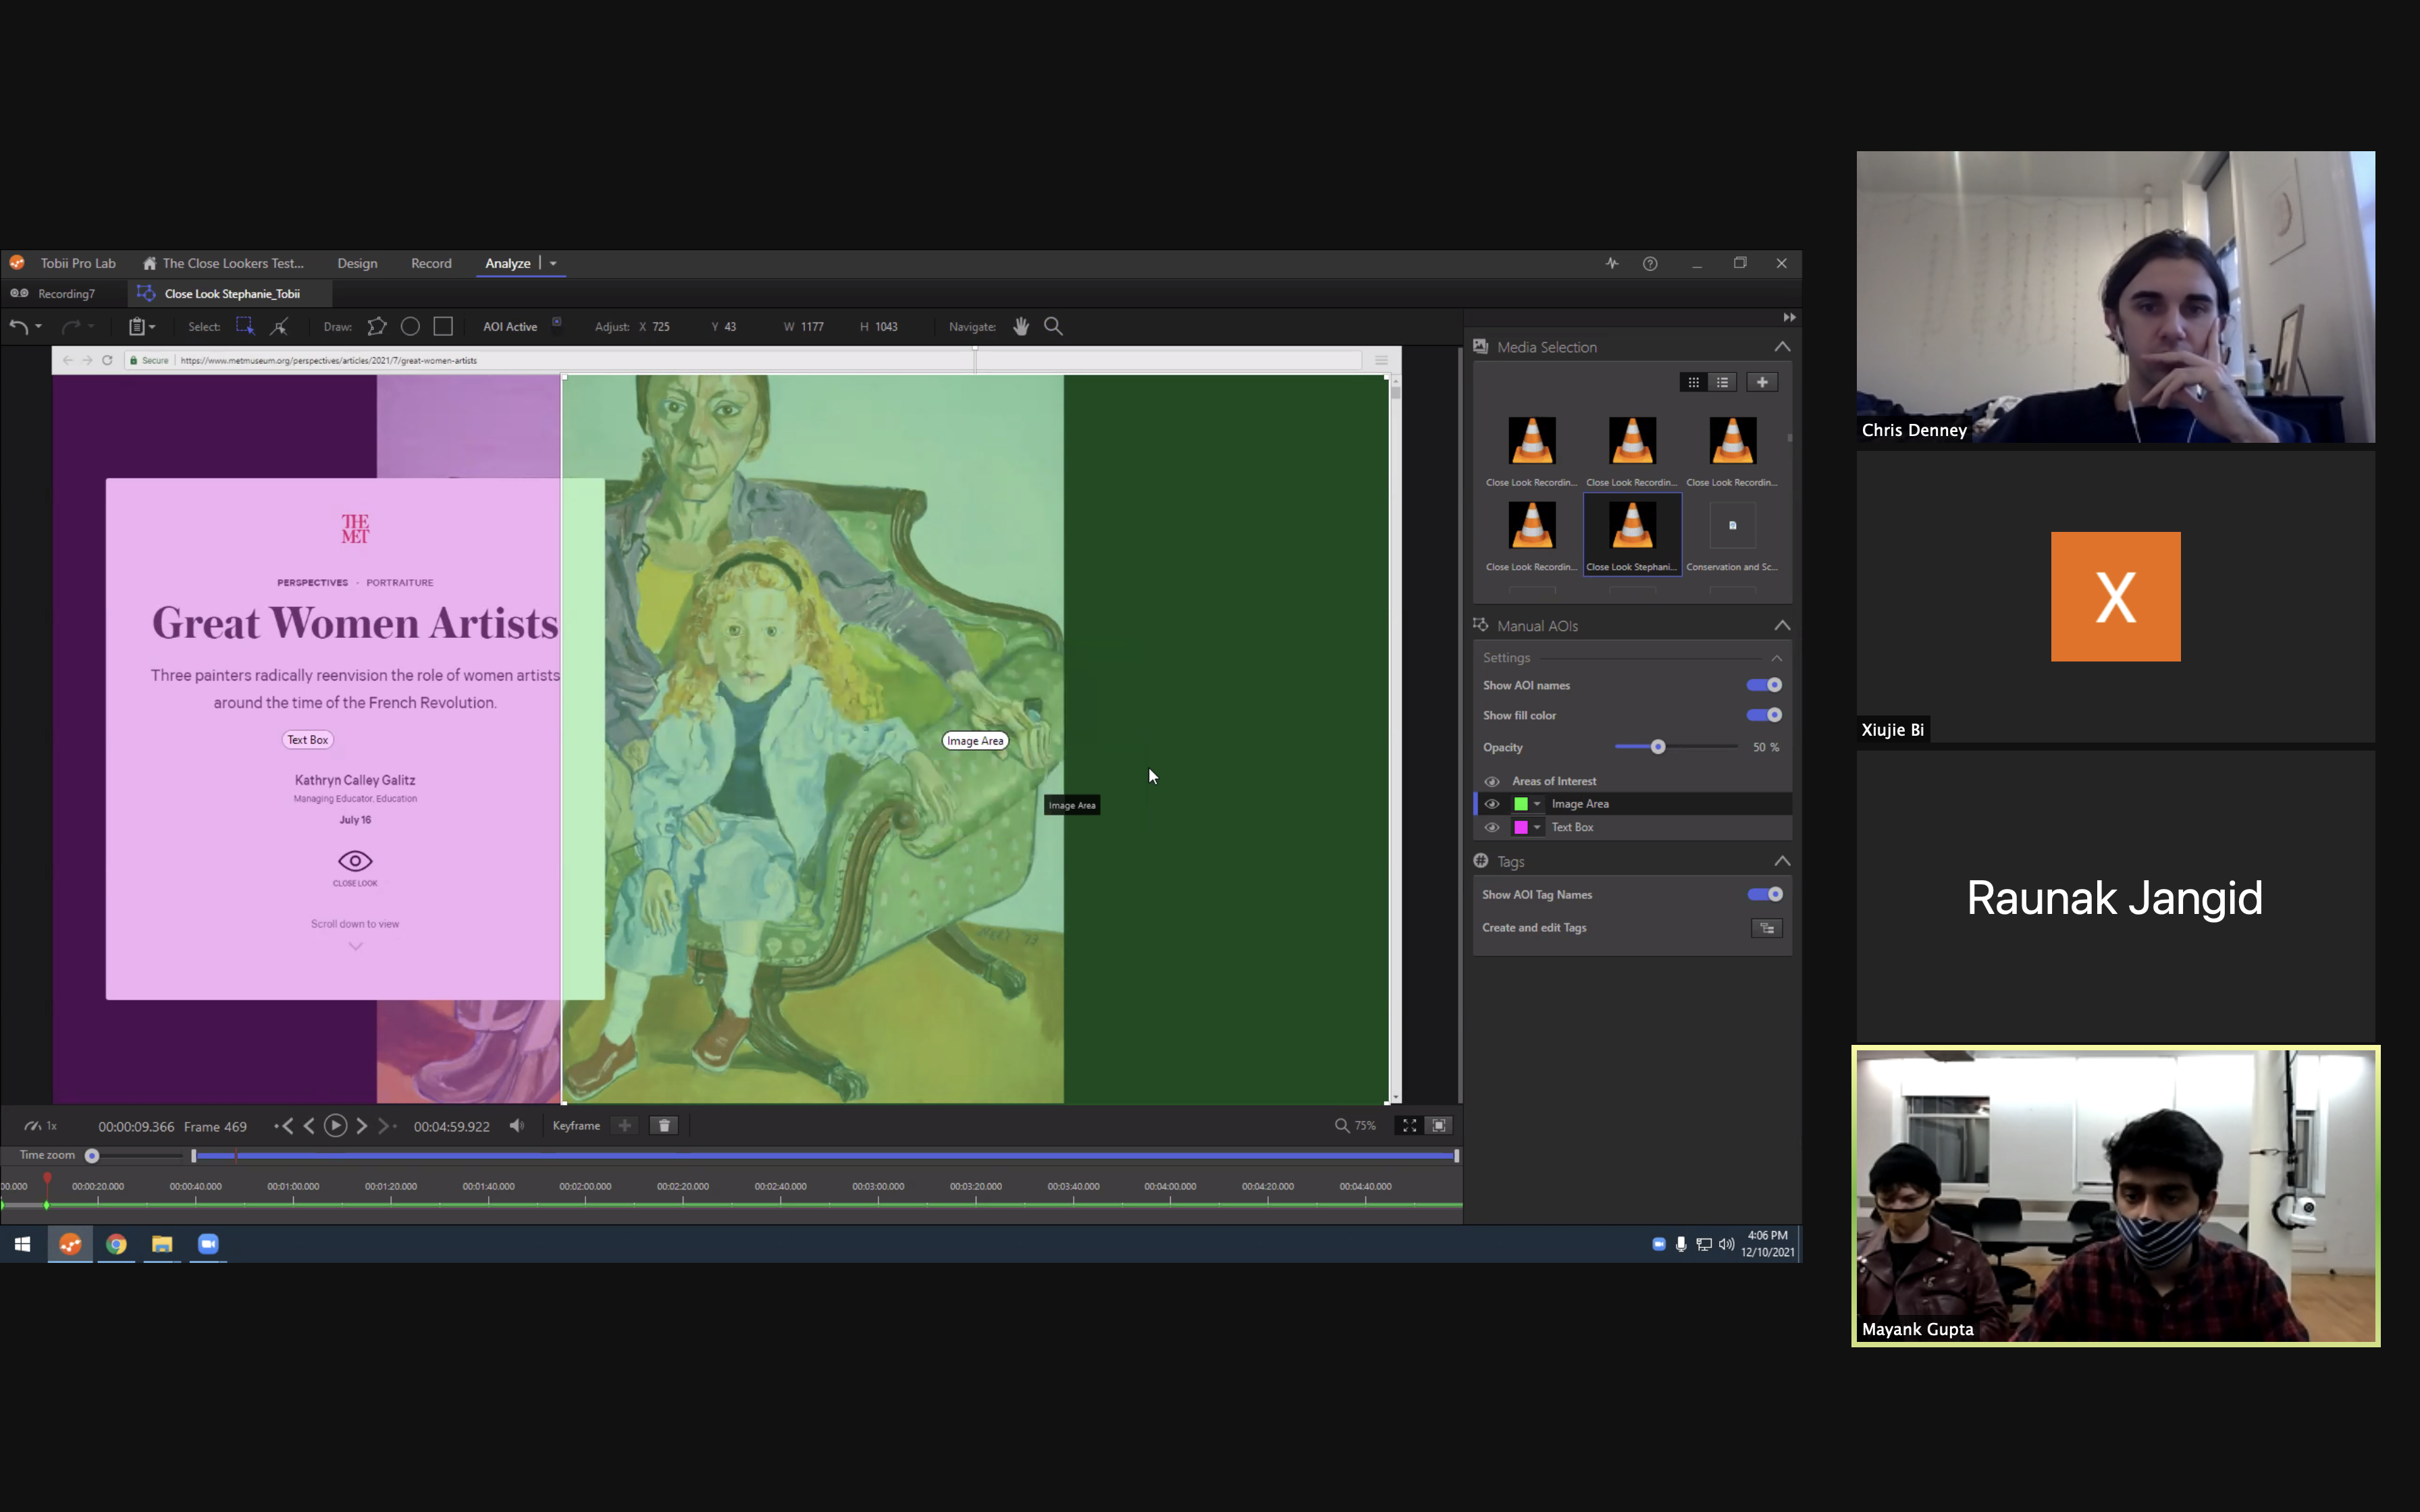Click the X adjust value field
This screenshot has width=2420, height=1512.
(x=660, y=327)
